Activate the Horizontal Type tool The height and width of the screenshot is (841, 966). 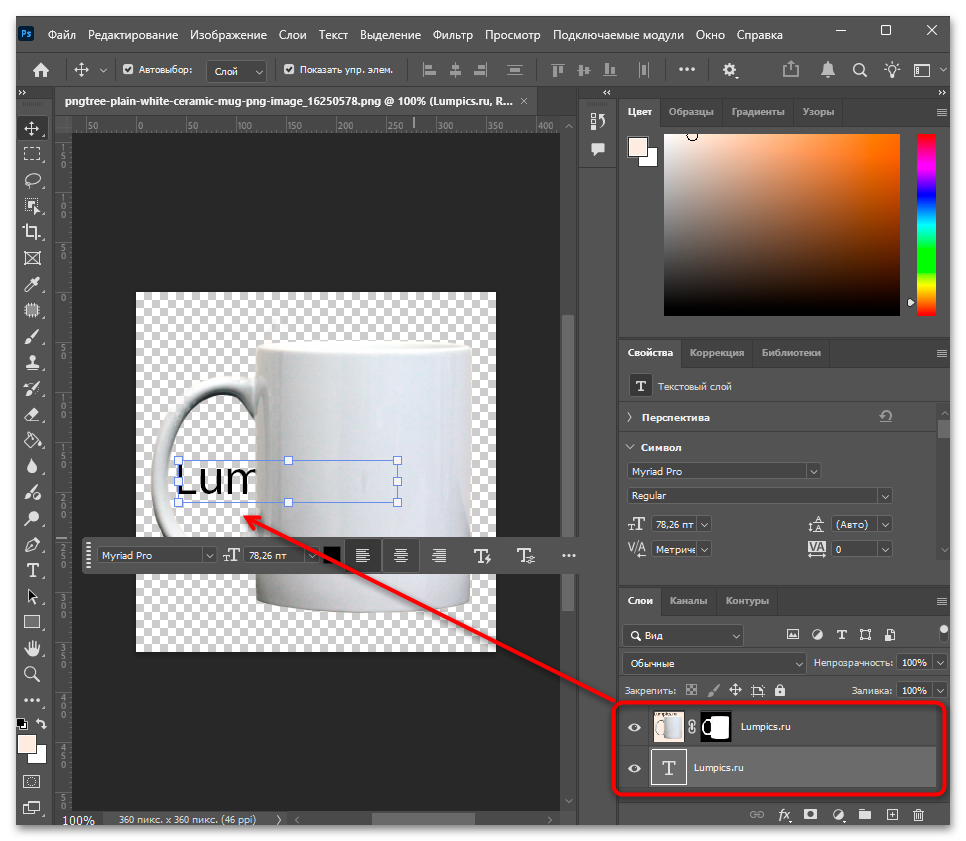(32, 571)
